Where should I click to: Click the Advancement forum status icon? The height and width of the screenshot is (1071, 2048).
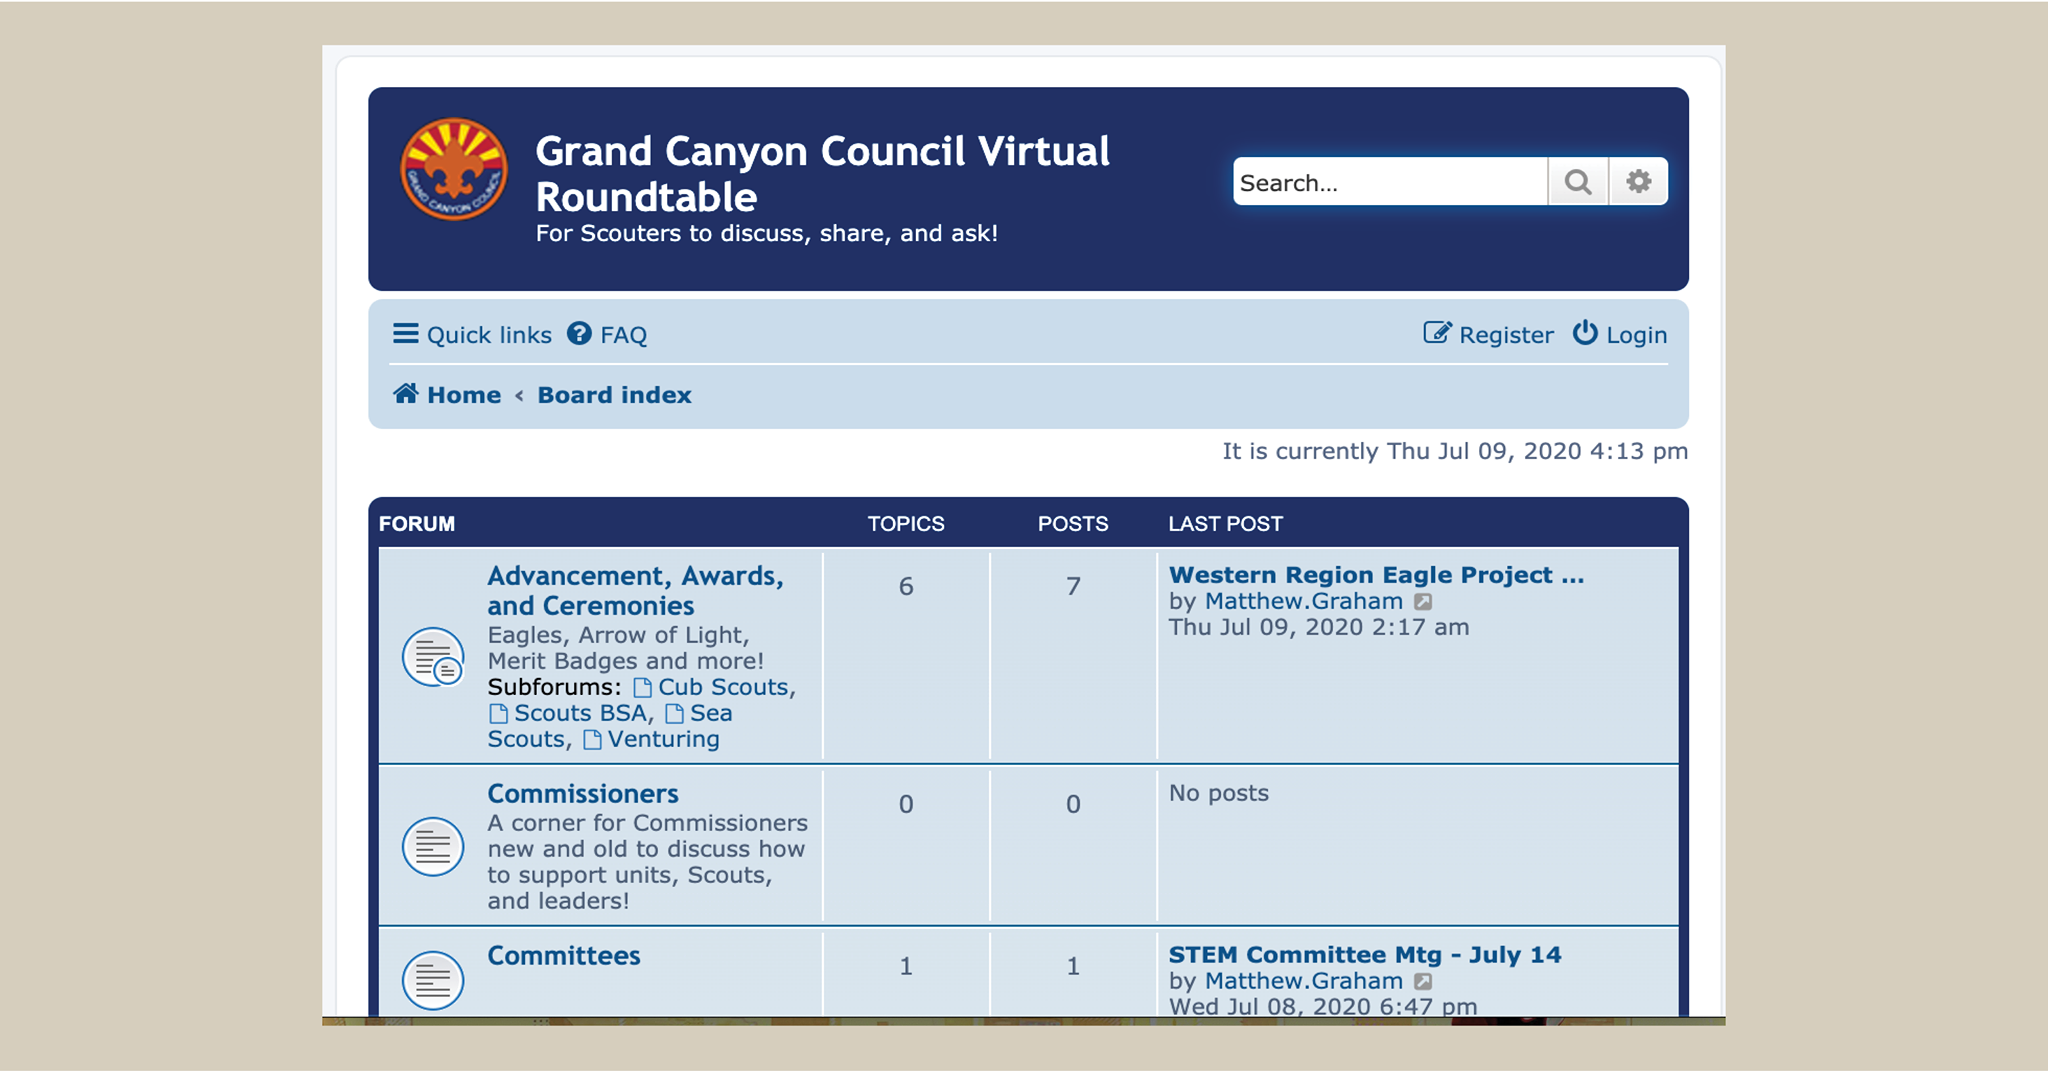pyautogui.click(x=433, y=657)
